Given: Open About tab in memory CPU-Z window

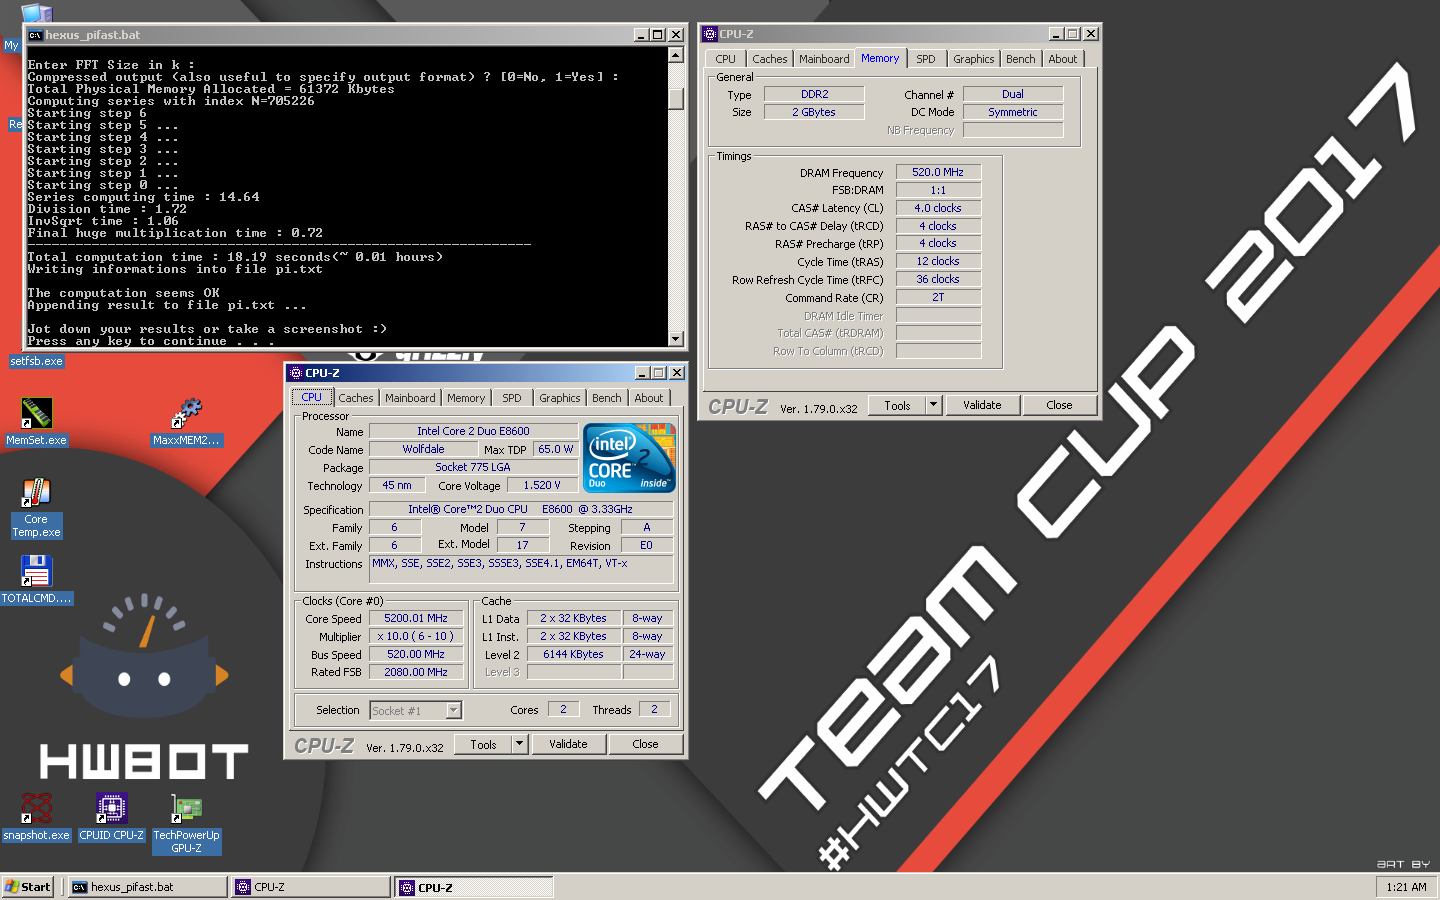Looking at the screenshot, I should (1063, 59).
